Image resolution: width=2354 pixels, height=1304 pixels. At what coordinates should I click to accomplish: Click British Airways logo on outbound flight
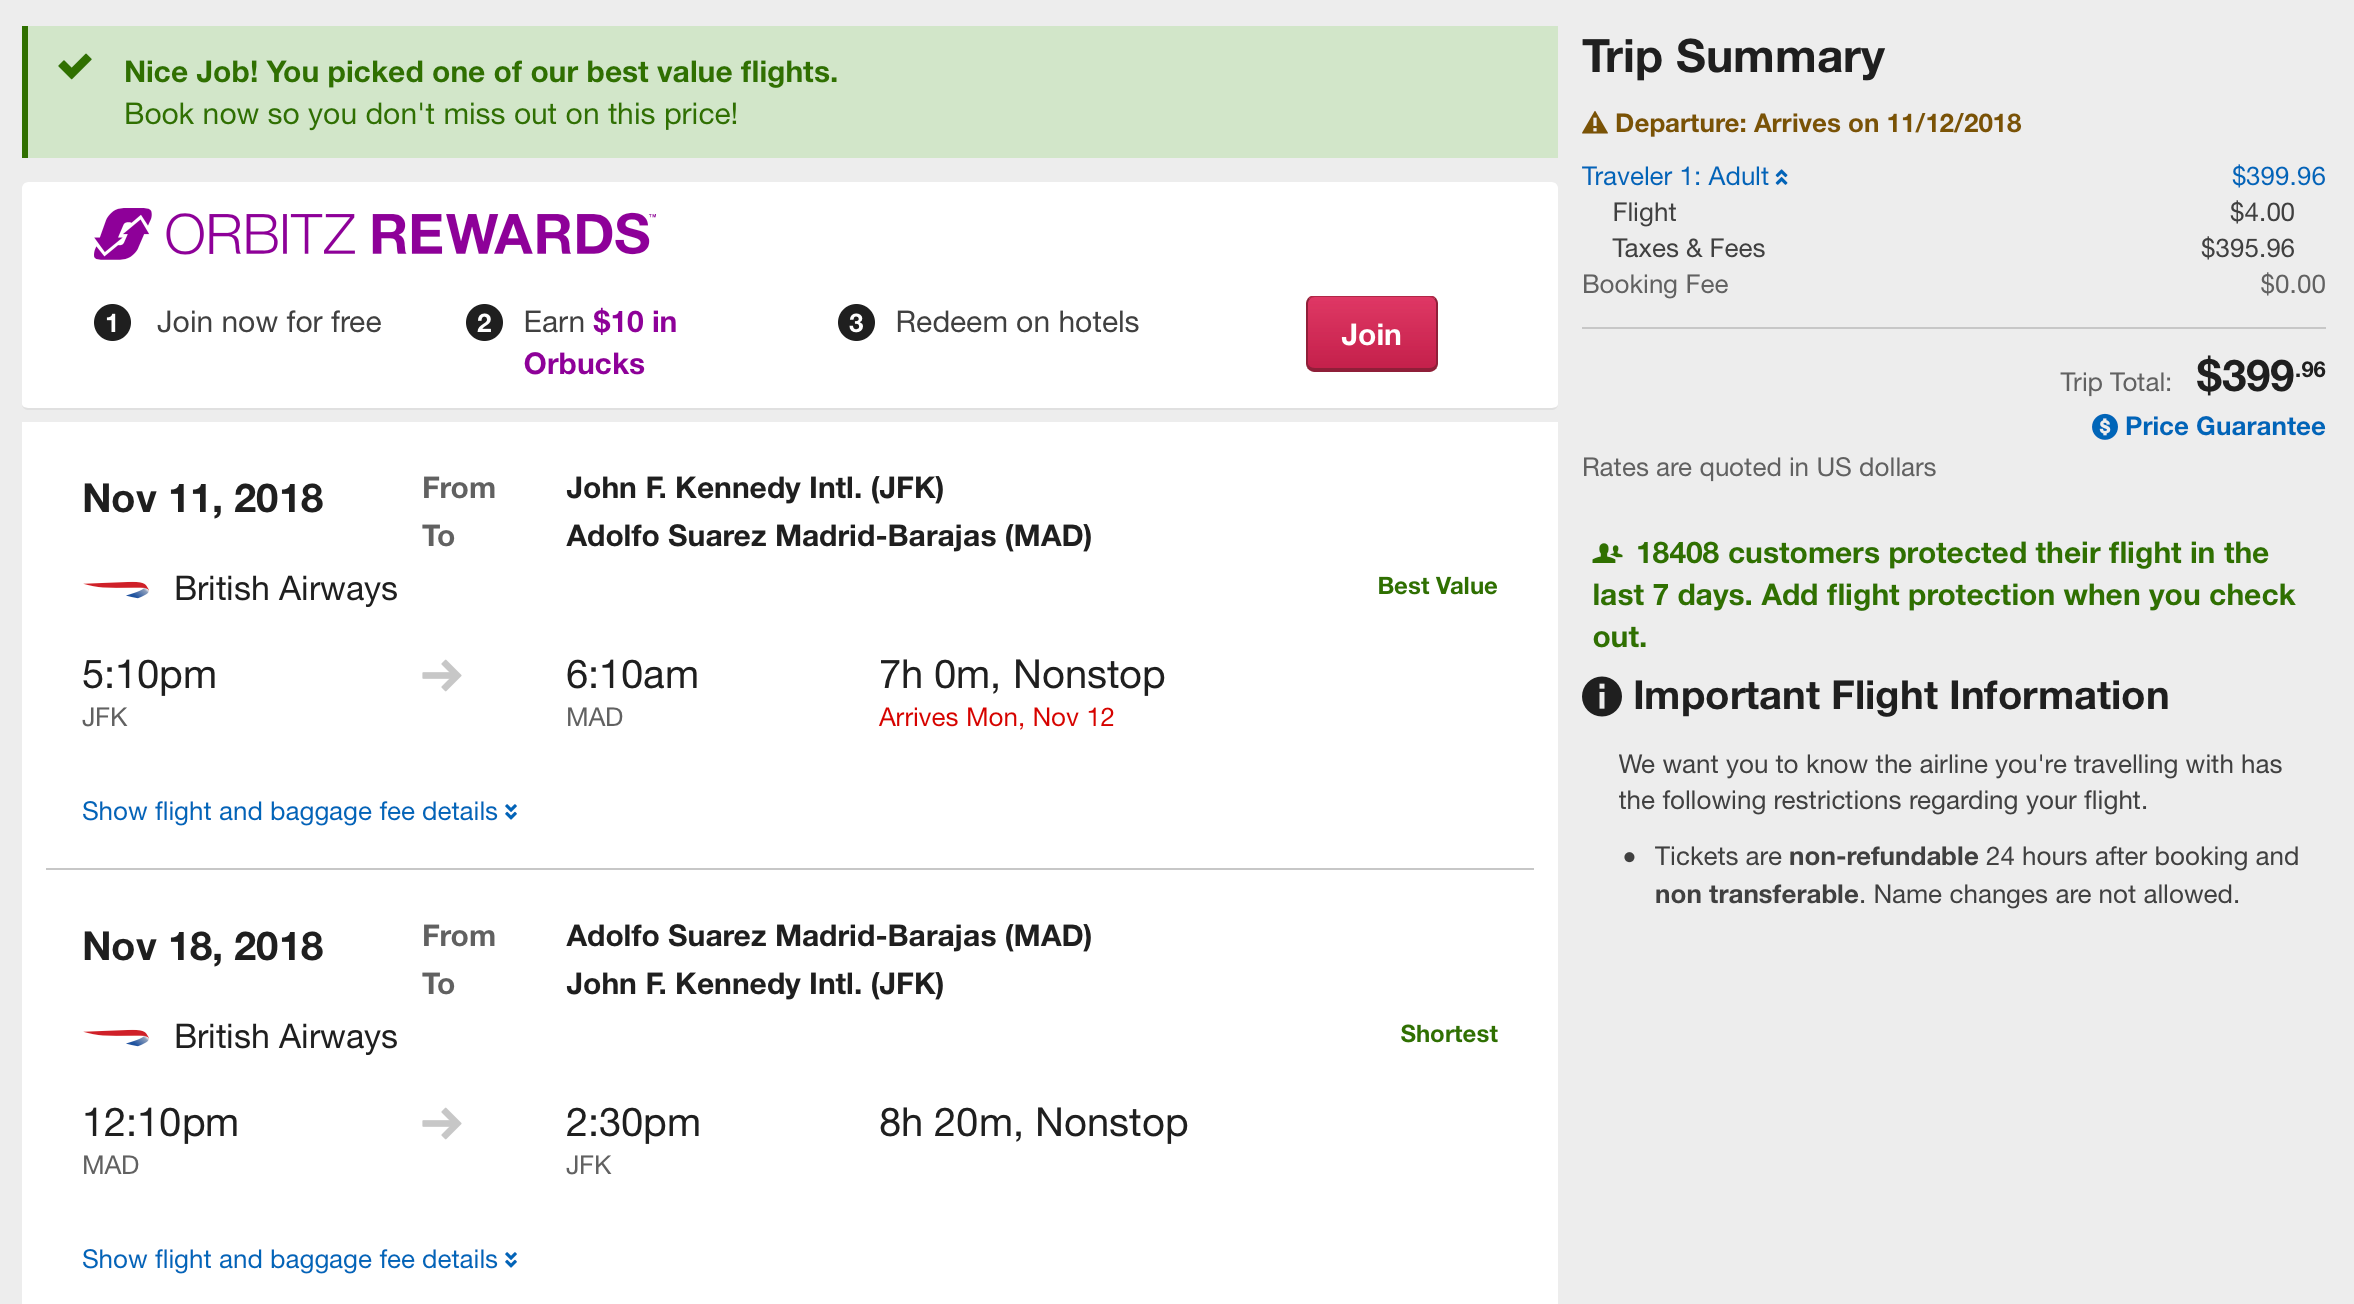coord(117,589)
